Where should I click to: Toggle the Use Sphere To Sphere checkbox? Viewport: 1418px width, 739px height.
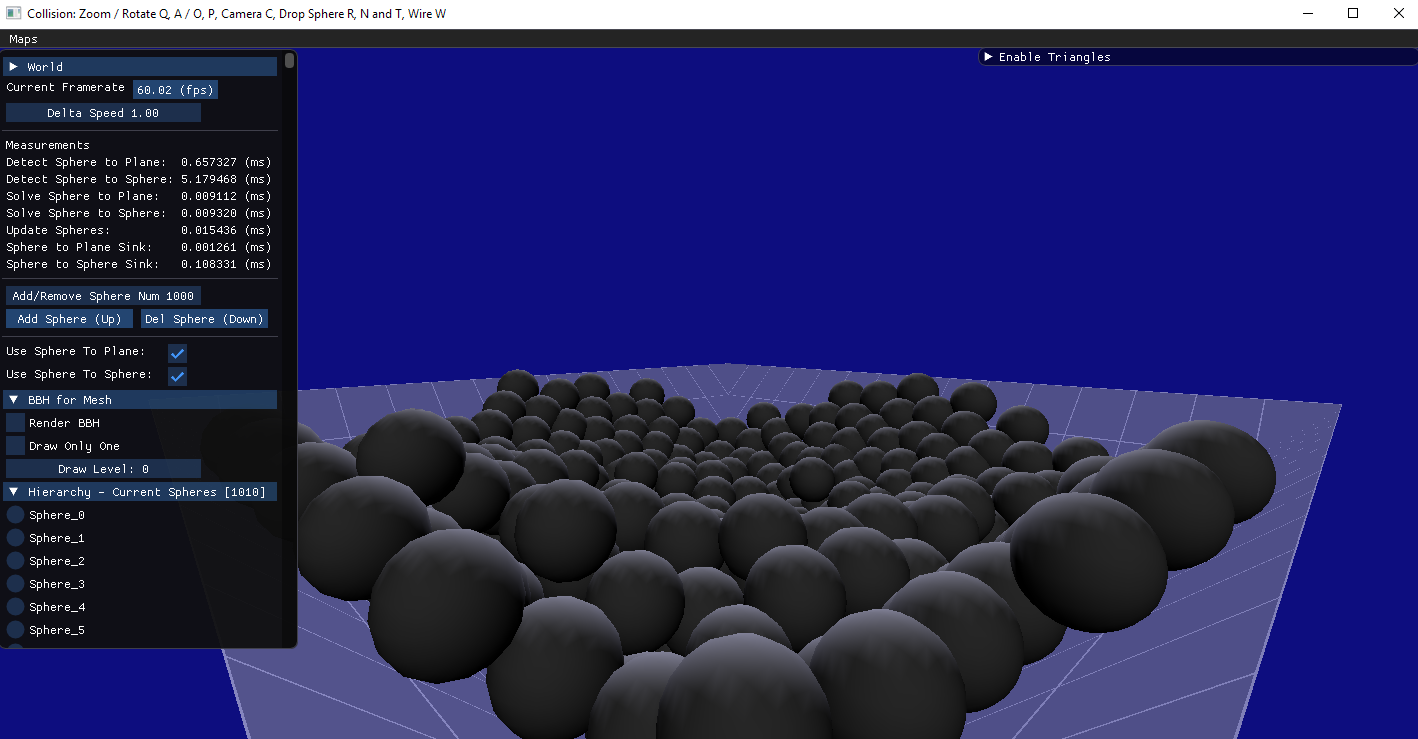tap(177, 376)
